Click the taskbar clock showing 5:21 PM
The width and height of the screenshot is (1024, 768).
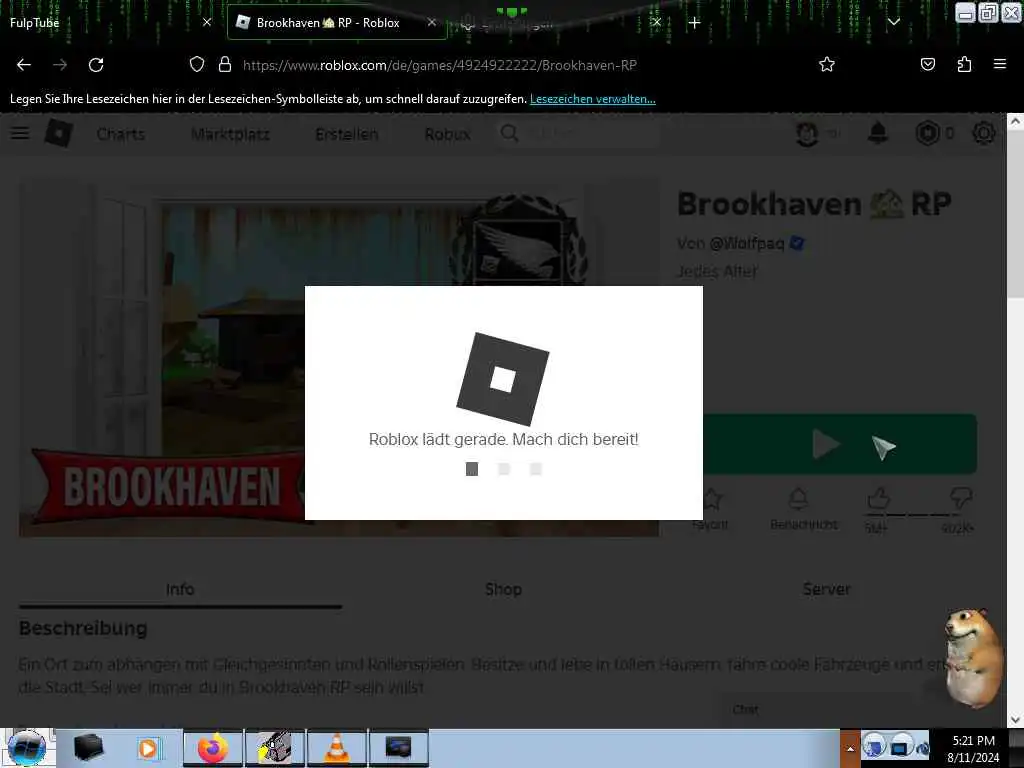973,748
